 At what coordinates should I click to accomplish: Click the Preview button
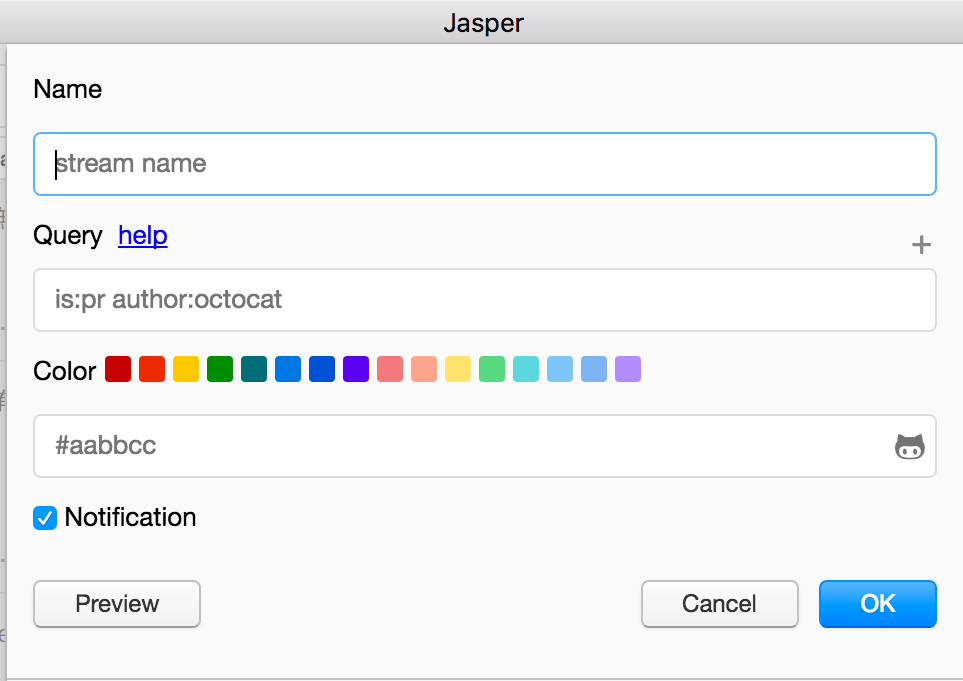tap(116, 604)
